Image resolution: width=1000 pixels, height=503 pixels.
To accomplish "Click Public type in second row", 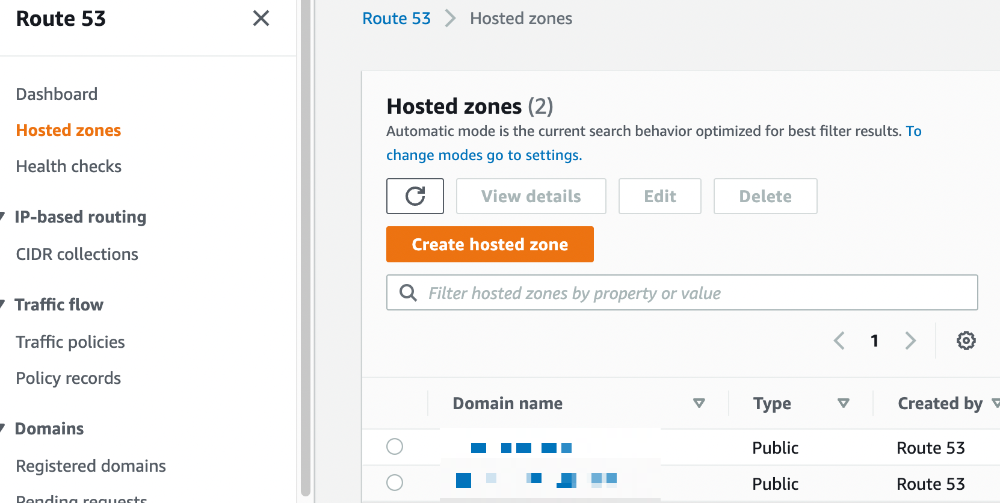I will pyautogui.click(x=775, y=484).
